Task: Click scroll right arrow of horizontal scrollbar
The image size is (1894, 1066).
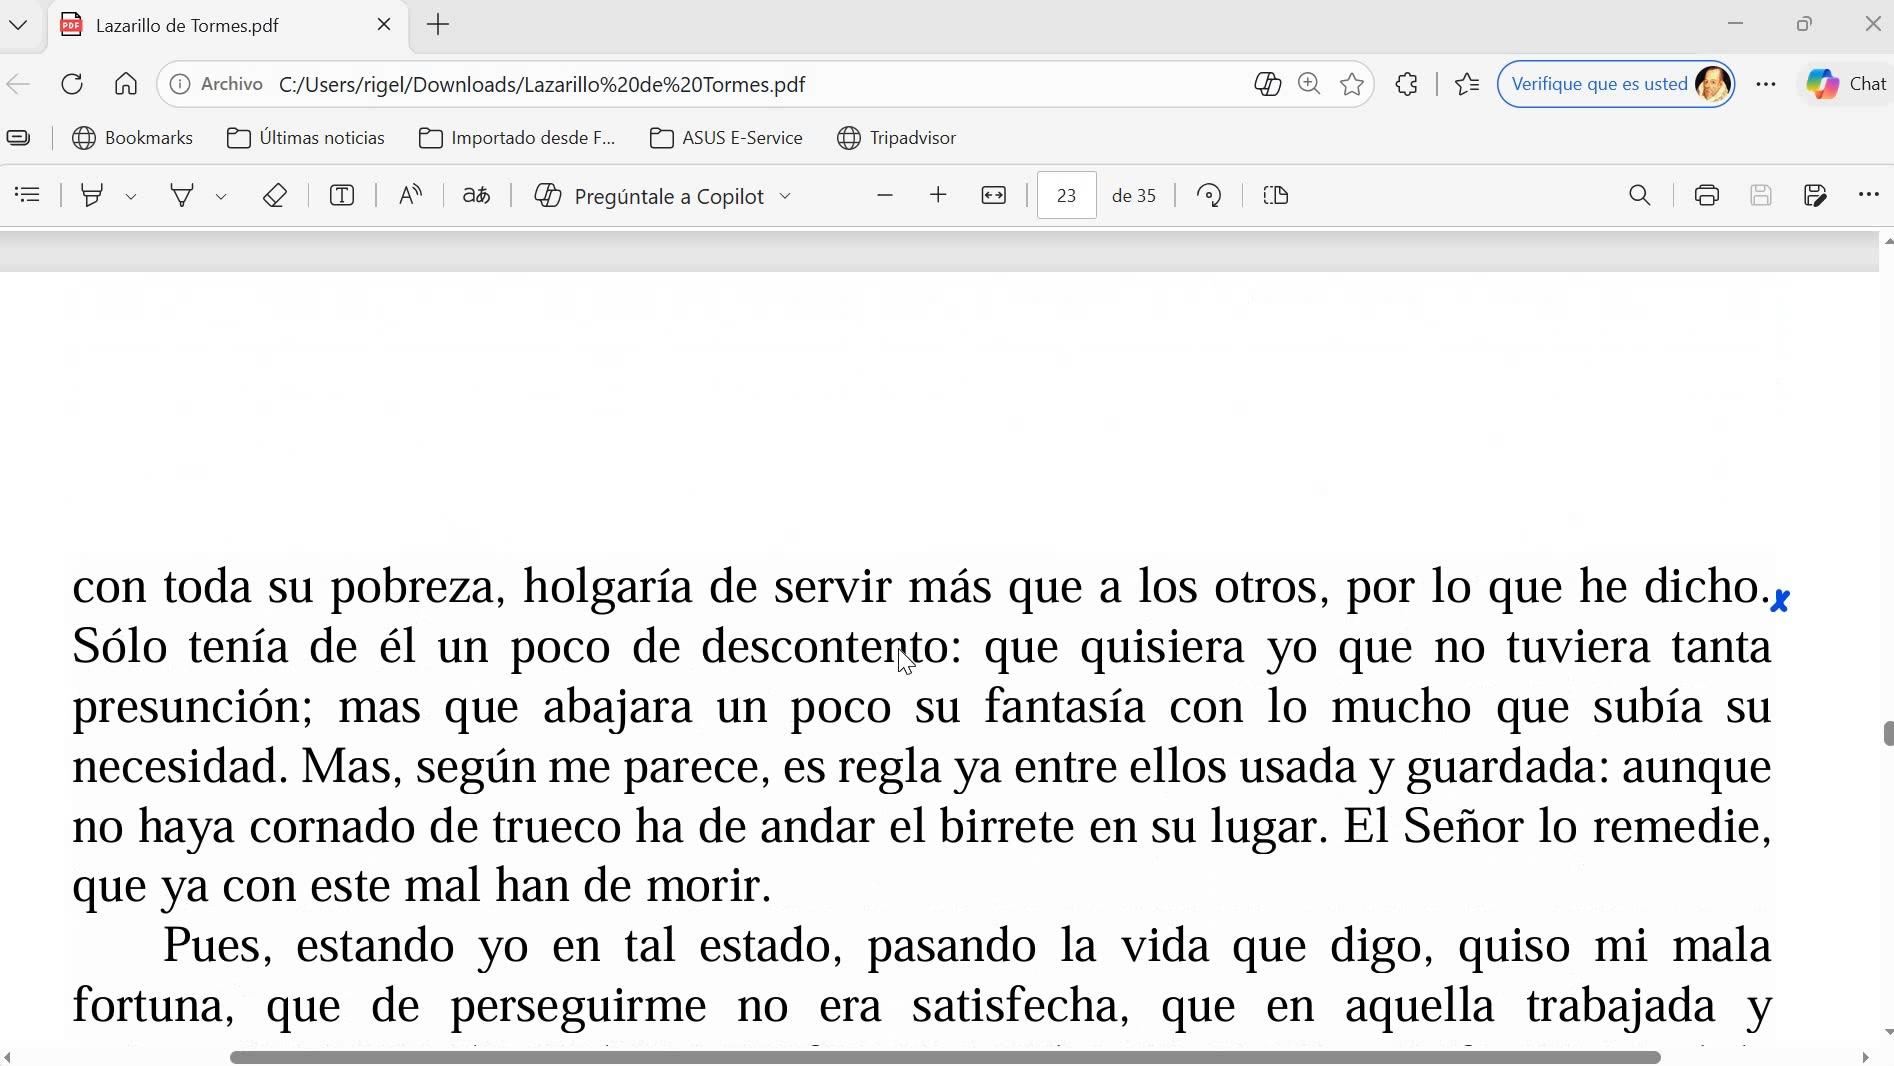Action: (1865, 1057)
